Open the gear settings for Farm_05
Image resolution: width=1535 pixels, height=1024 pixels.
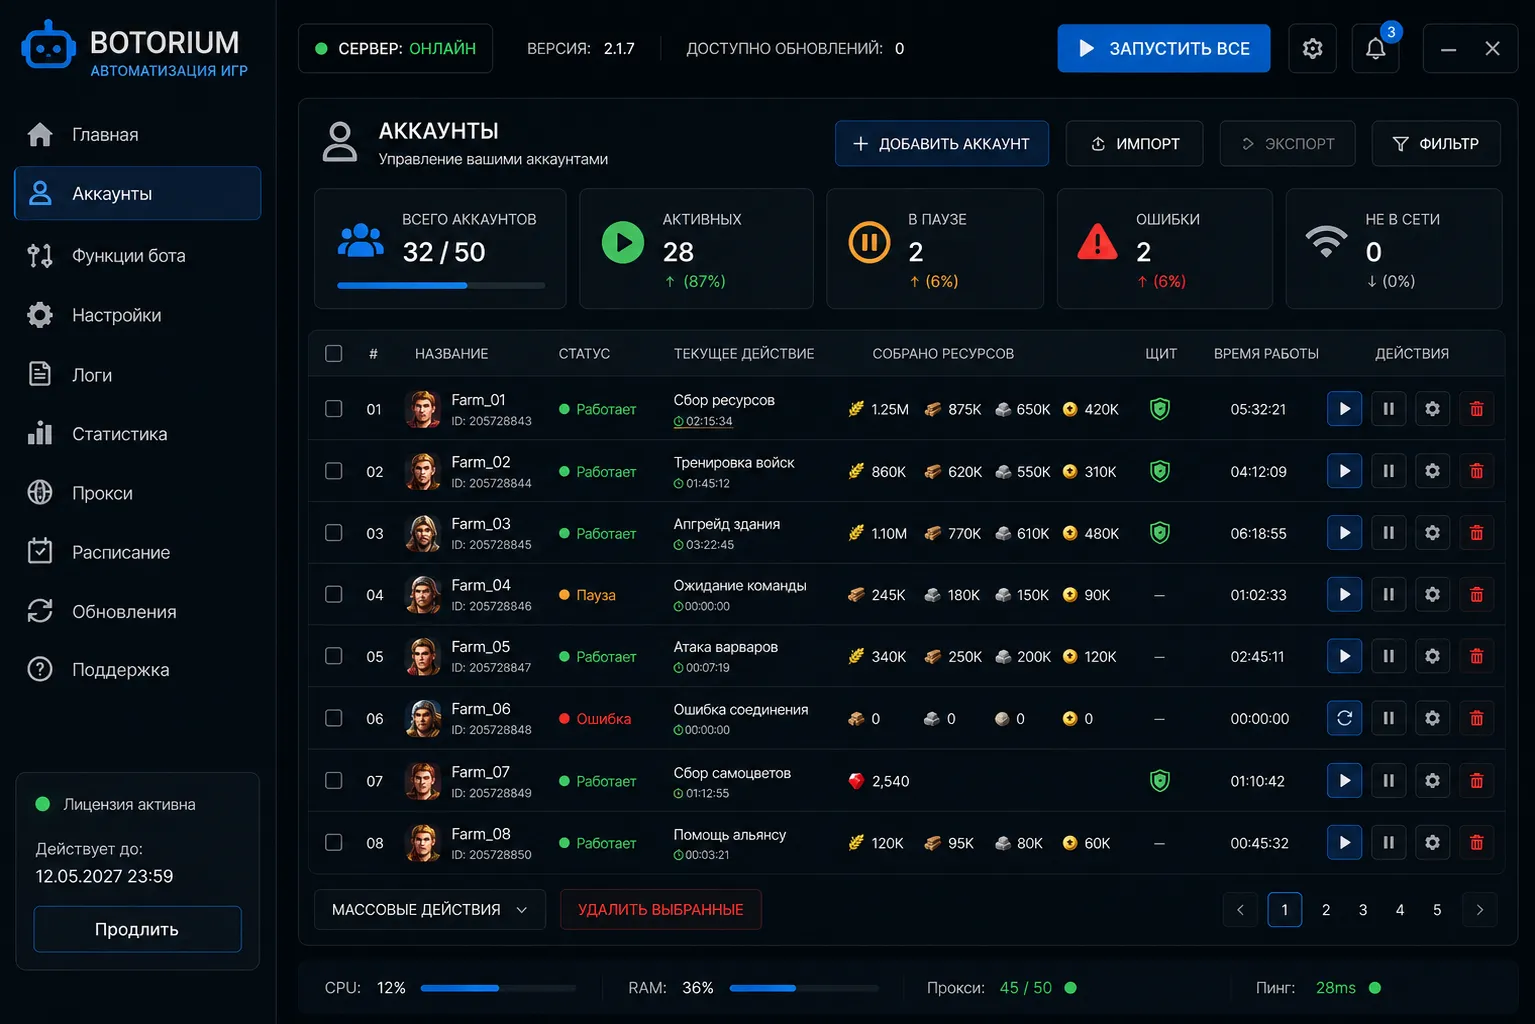click(x=1432, y=656)
